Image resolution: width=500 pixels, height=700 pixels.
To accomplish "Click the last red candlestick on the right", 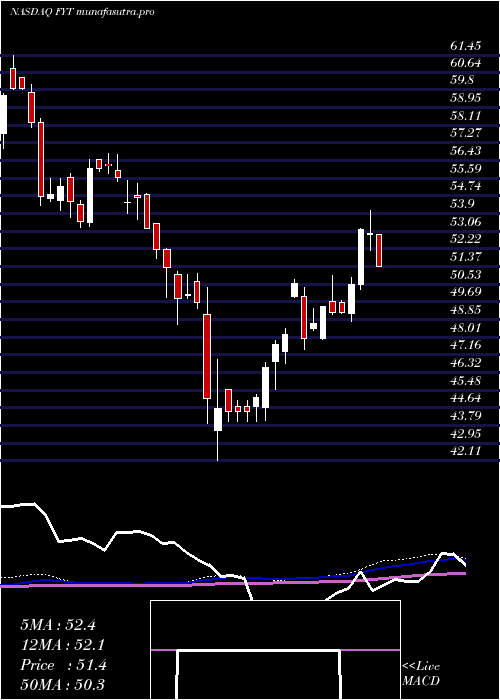I will click(x=379, y=250).
